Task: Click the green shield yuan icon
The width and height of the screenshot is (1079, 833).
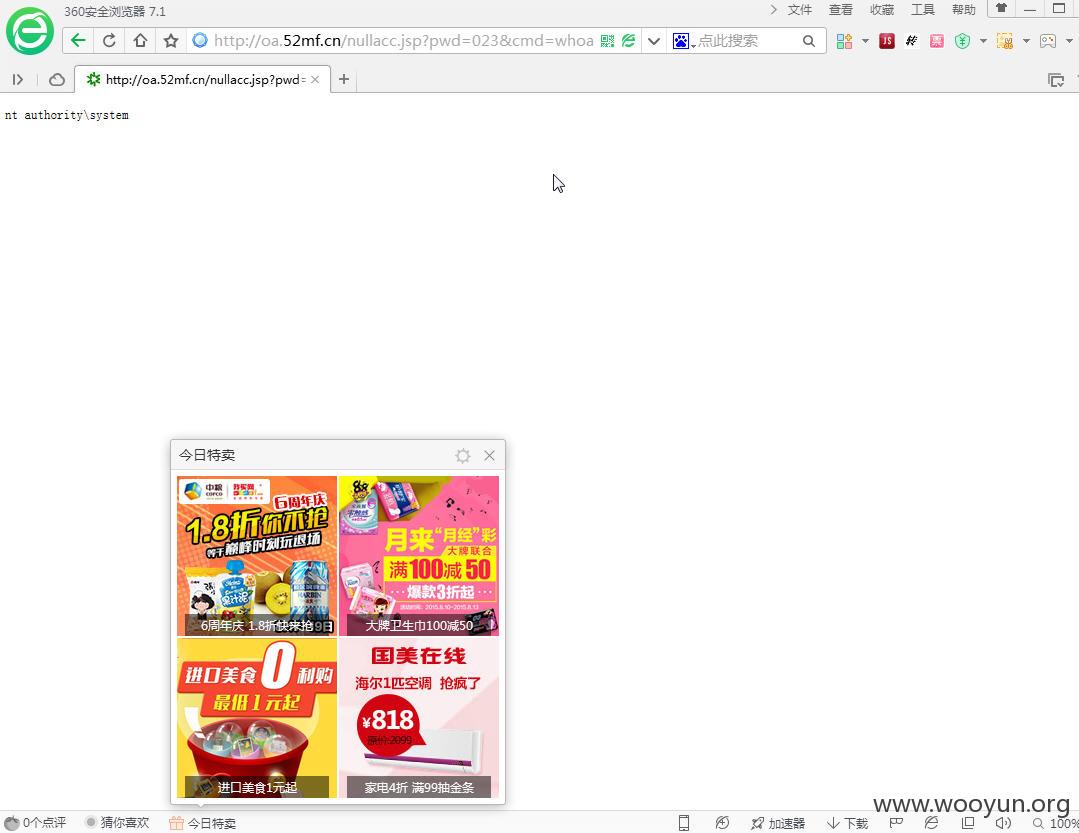Action: tap(963, 41)
